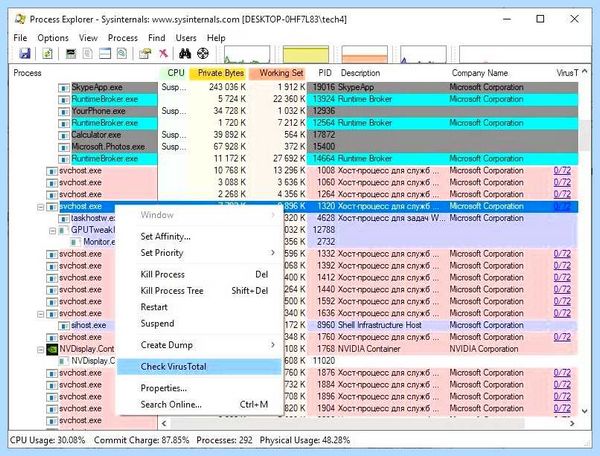The height and width of the screenshot is (456, 600).
Task: Open the System Information toolbar icon
Action: coord(71,54)
